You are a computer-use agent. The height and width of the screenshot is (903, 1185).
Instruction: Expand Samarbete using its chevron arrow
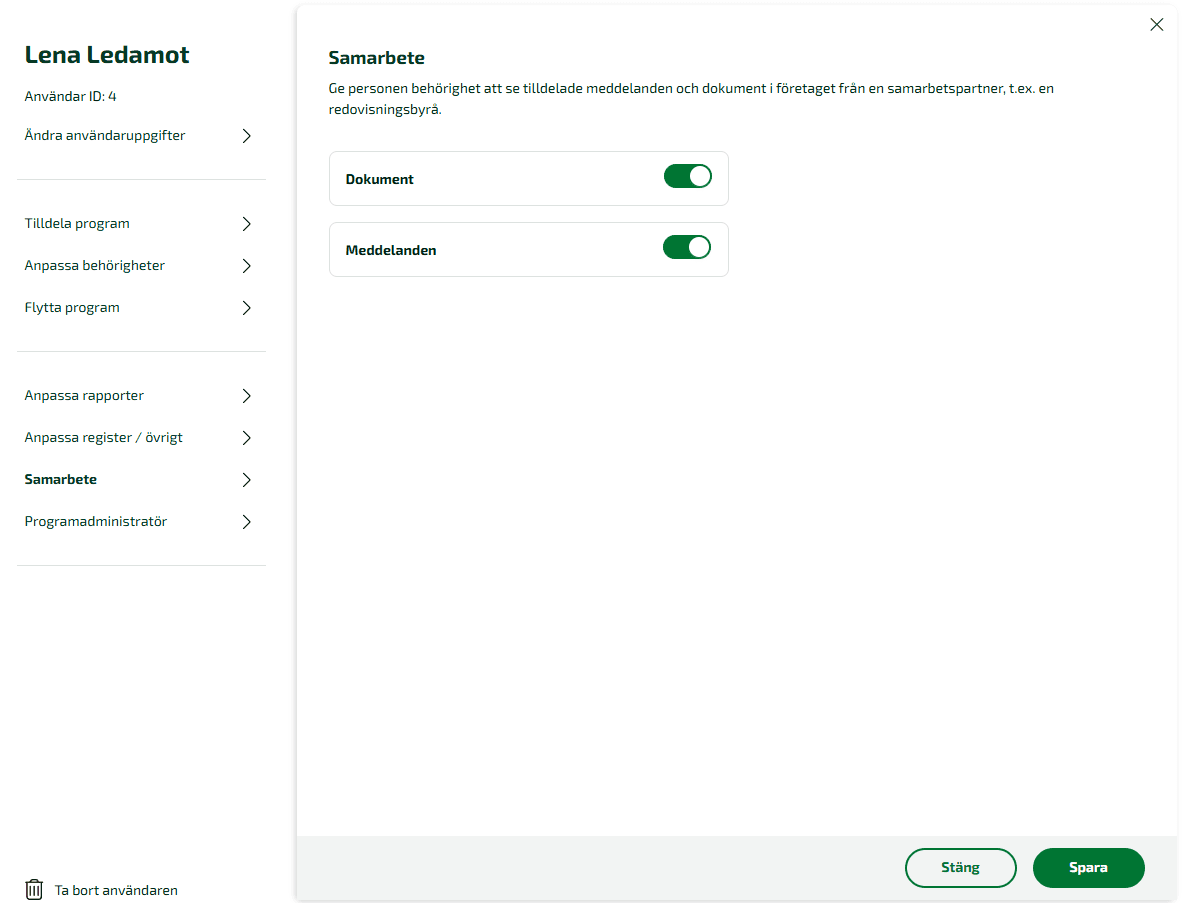coord(246,480)
